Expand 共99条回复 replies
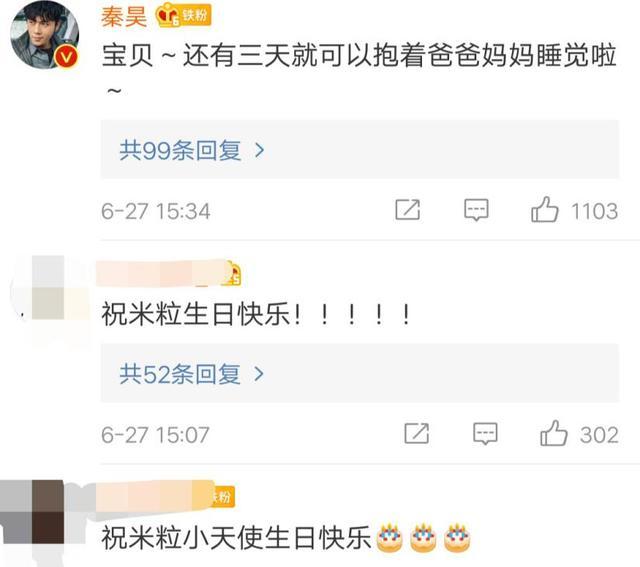 point(360,149)
